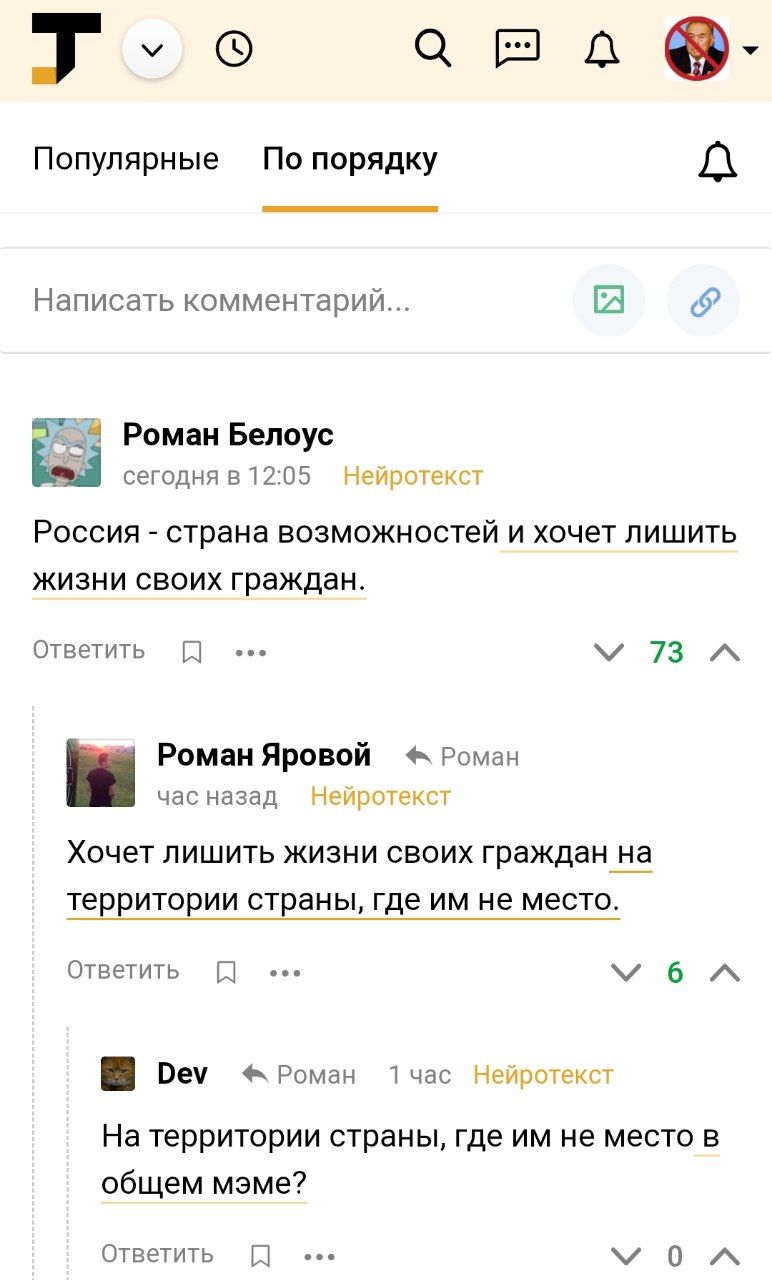Open the messages chat bubble icon

pos(517,48)
